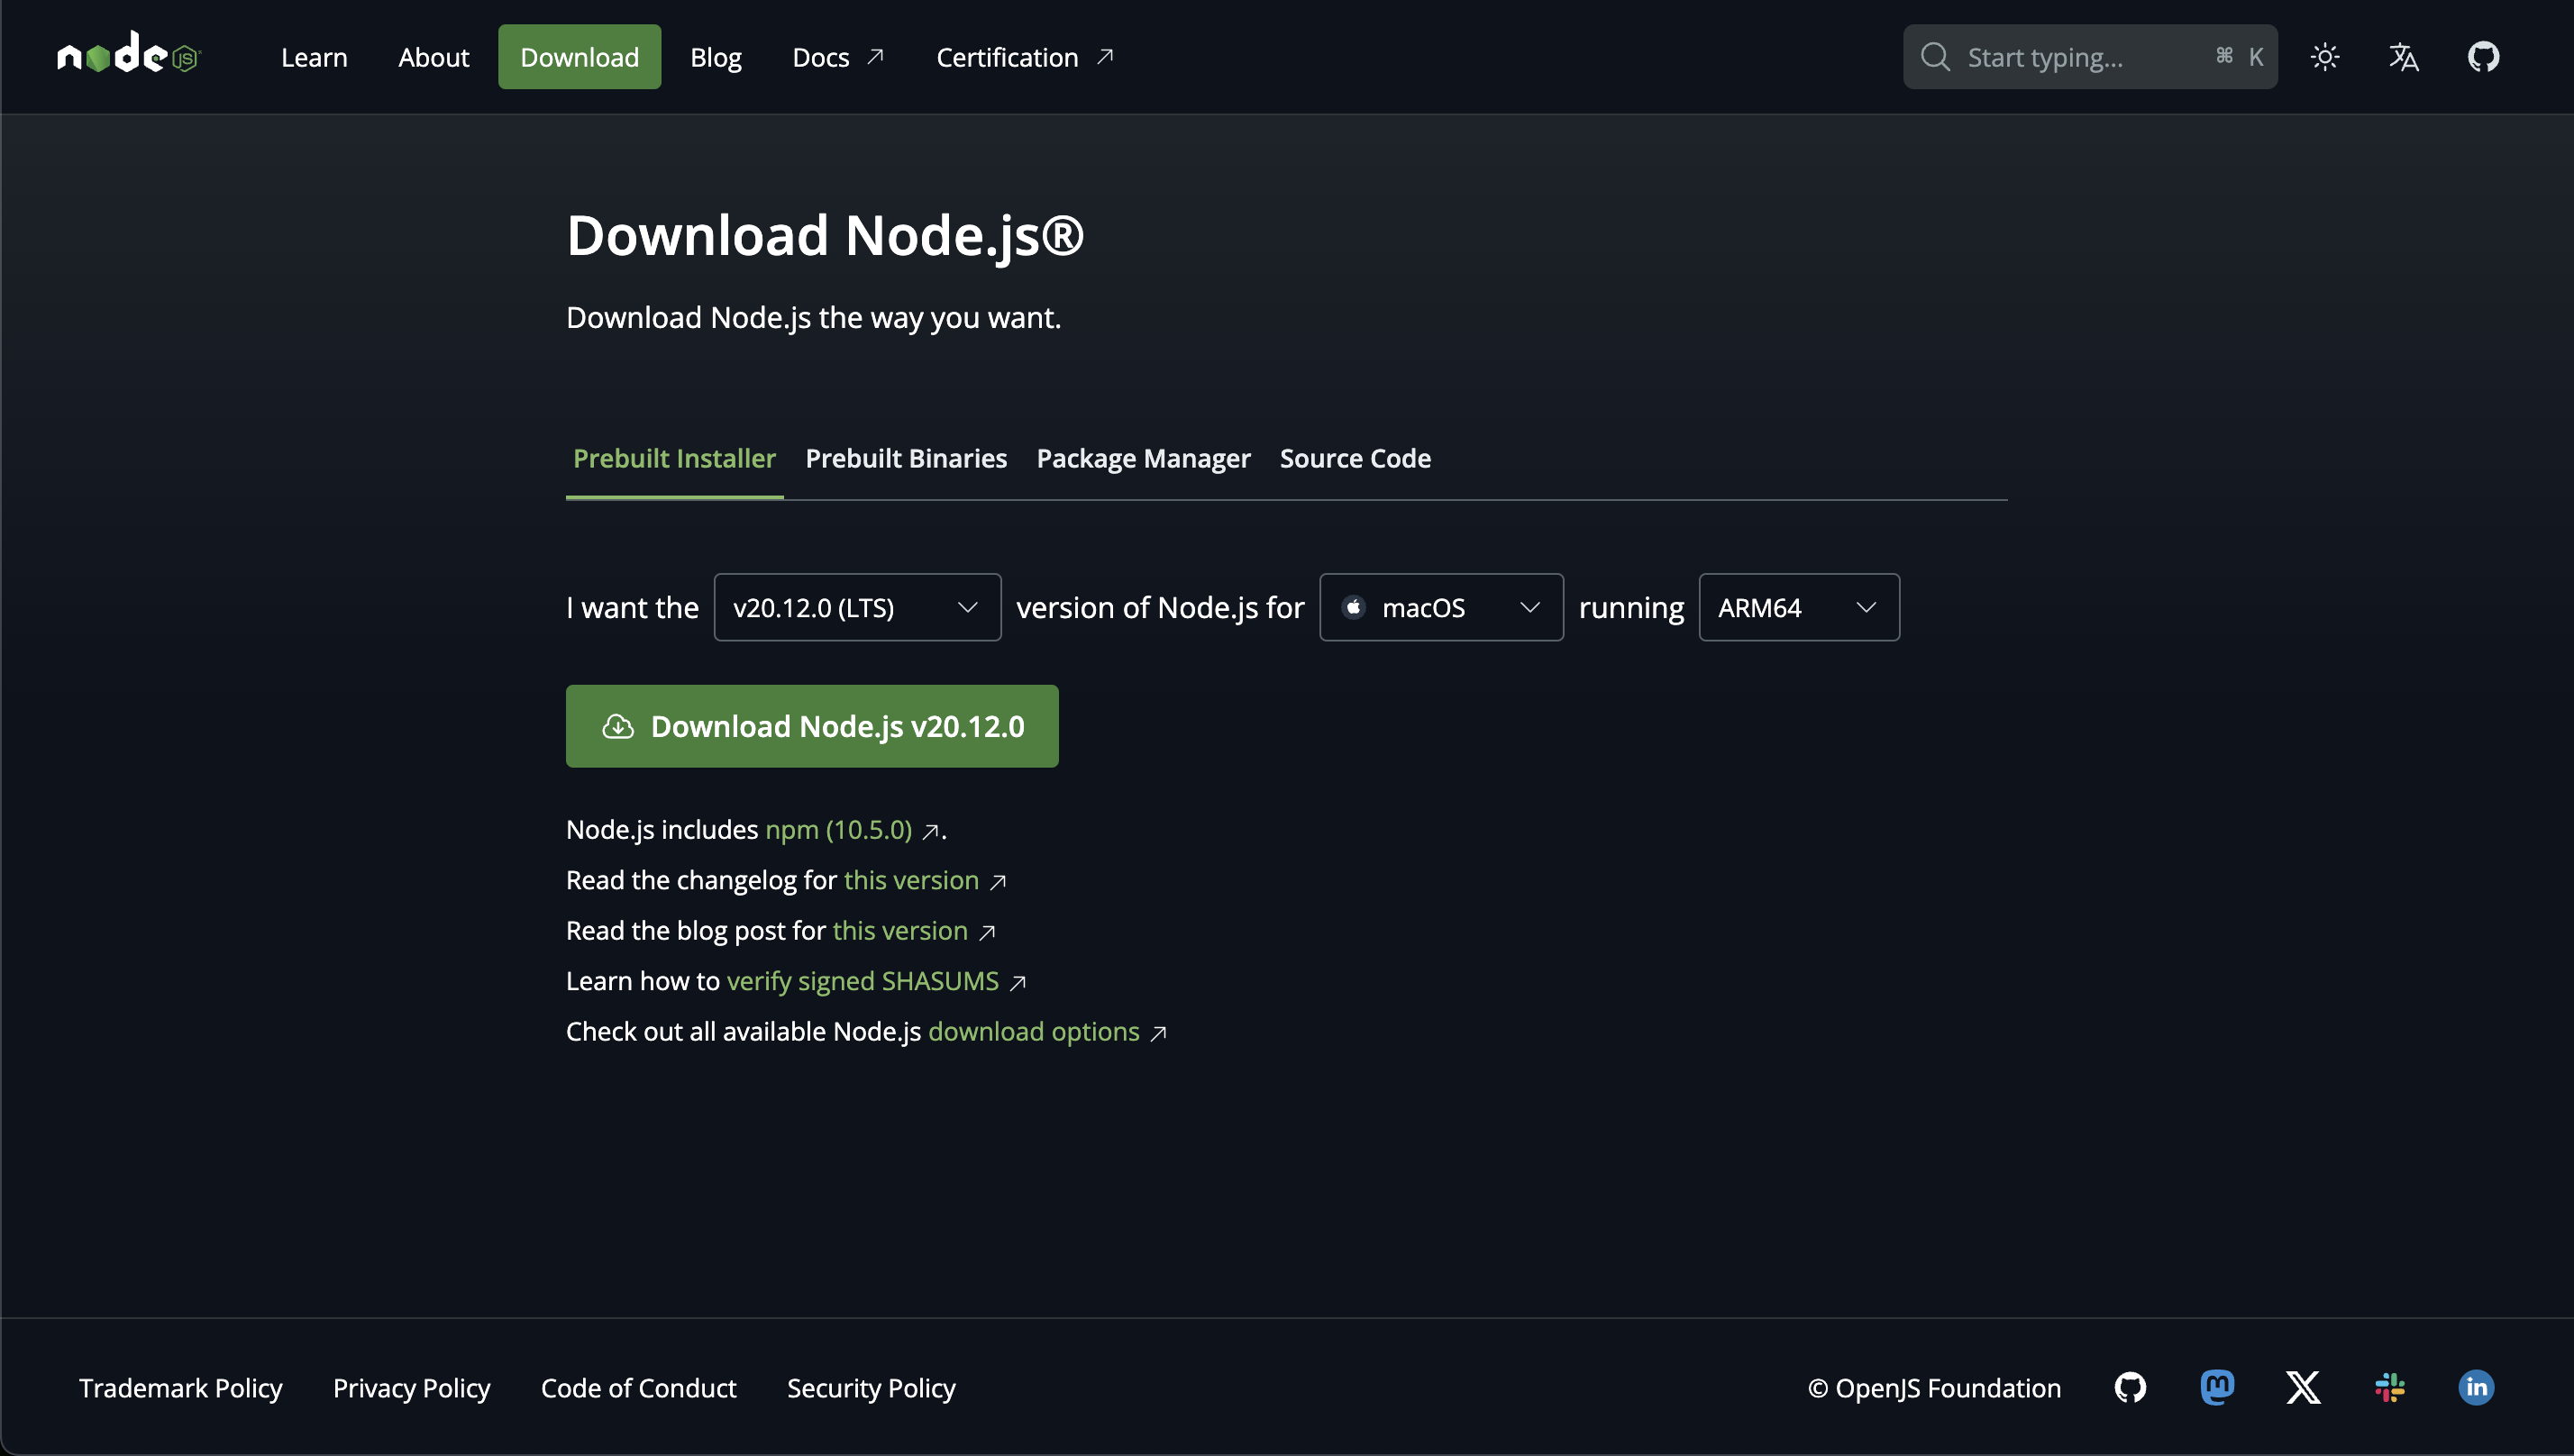Viewport: 2574px width, 1456px height.
Task: Open the LinkedIn icon in footer
Action: tap(2476, 1387)
